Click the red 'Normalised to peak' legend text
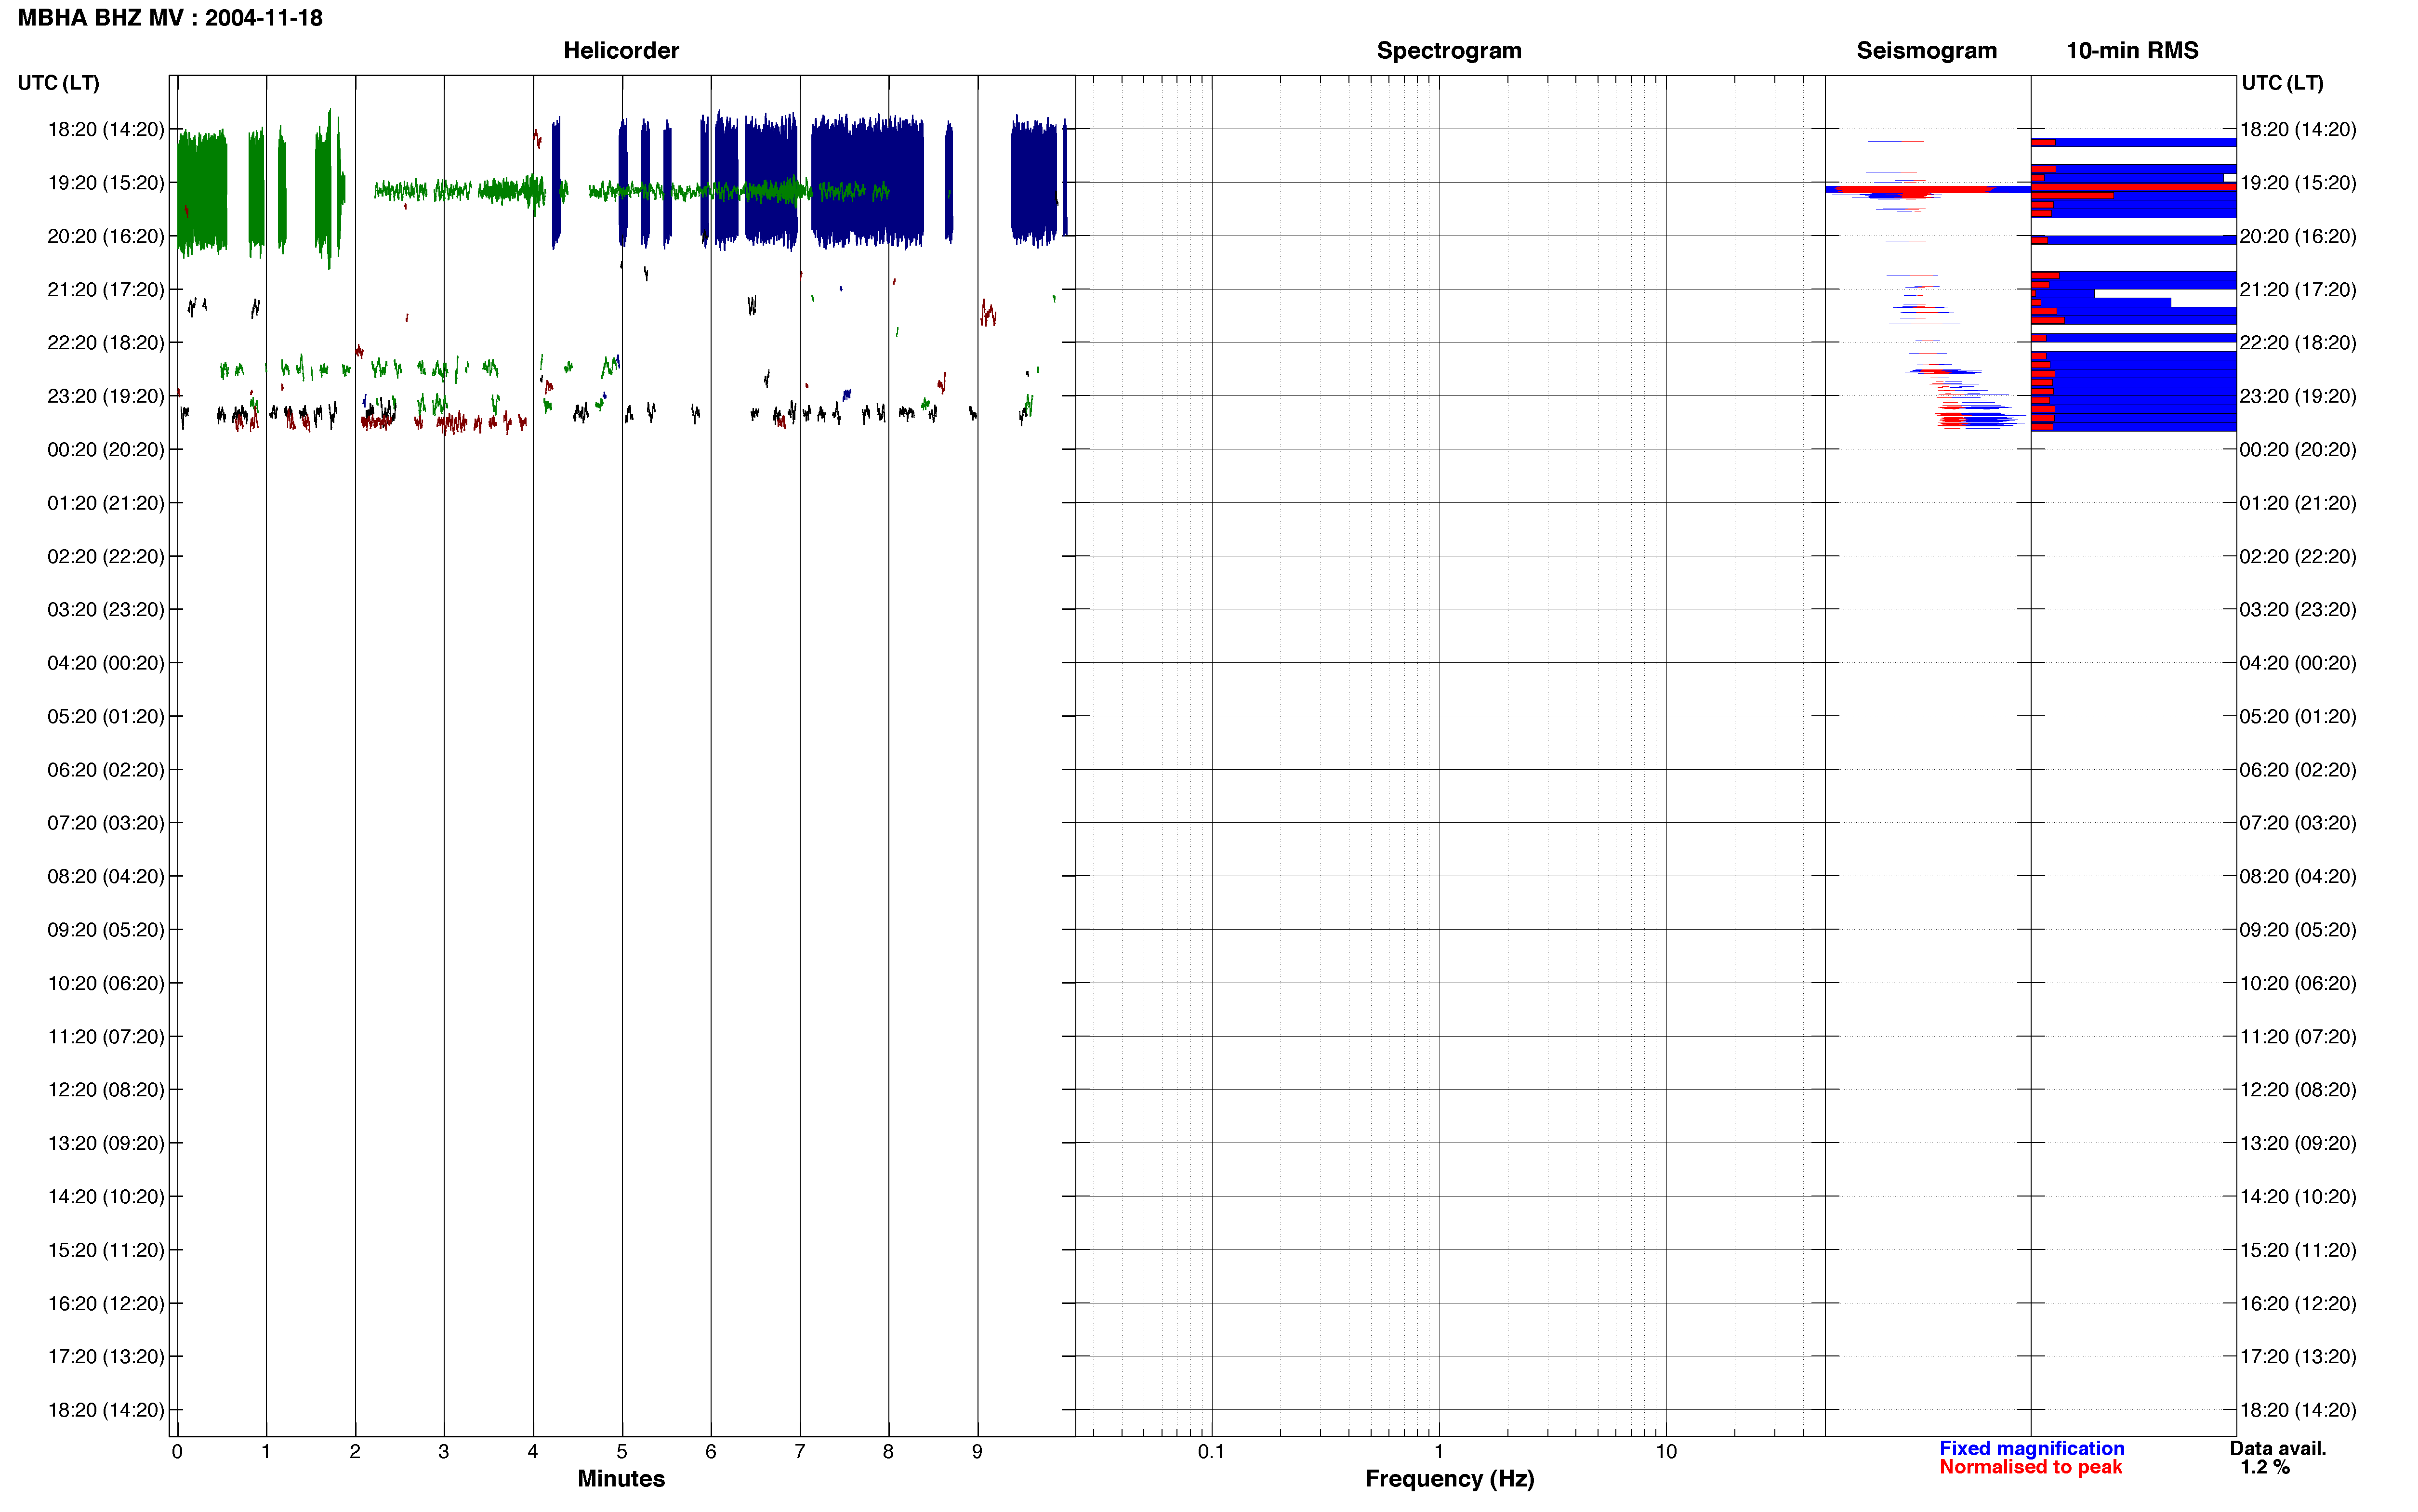The image size is (2418, 1512). [2030, 1467]
